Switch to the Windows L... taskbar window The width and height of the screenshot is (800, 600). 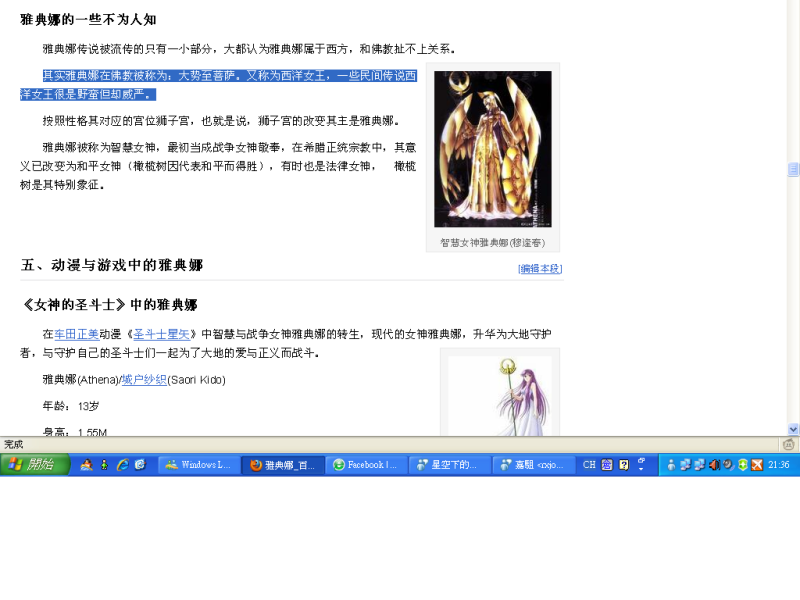point(199,465)
